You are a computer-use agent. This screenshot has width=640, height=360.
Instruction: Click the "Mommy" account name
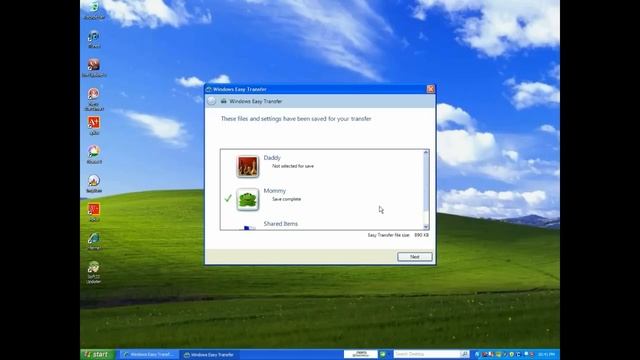275,191
